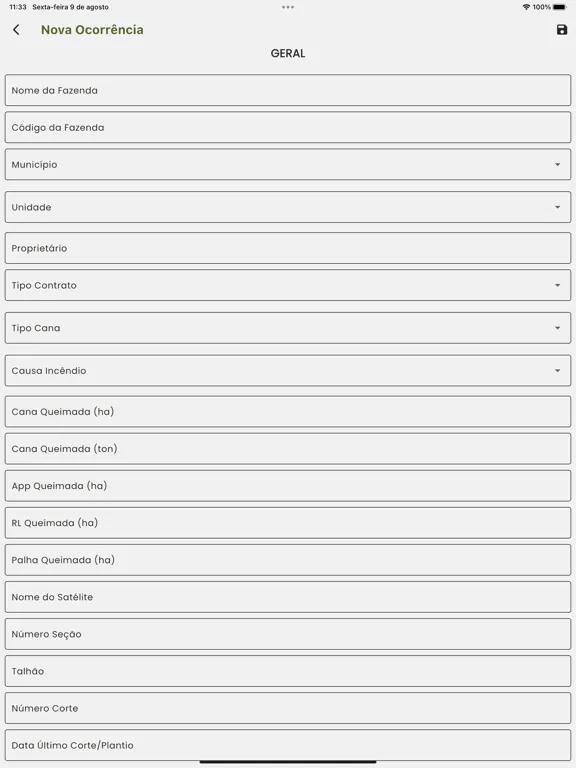Expand the Tipo Cana selector

click(x=288, y=328)
